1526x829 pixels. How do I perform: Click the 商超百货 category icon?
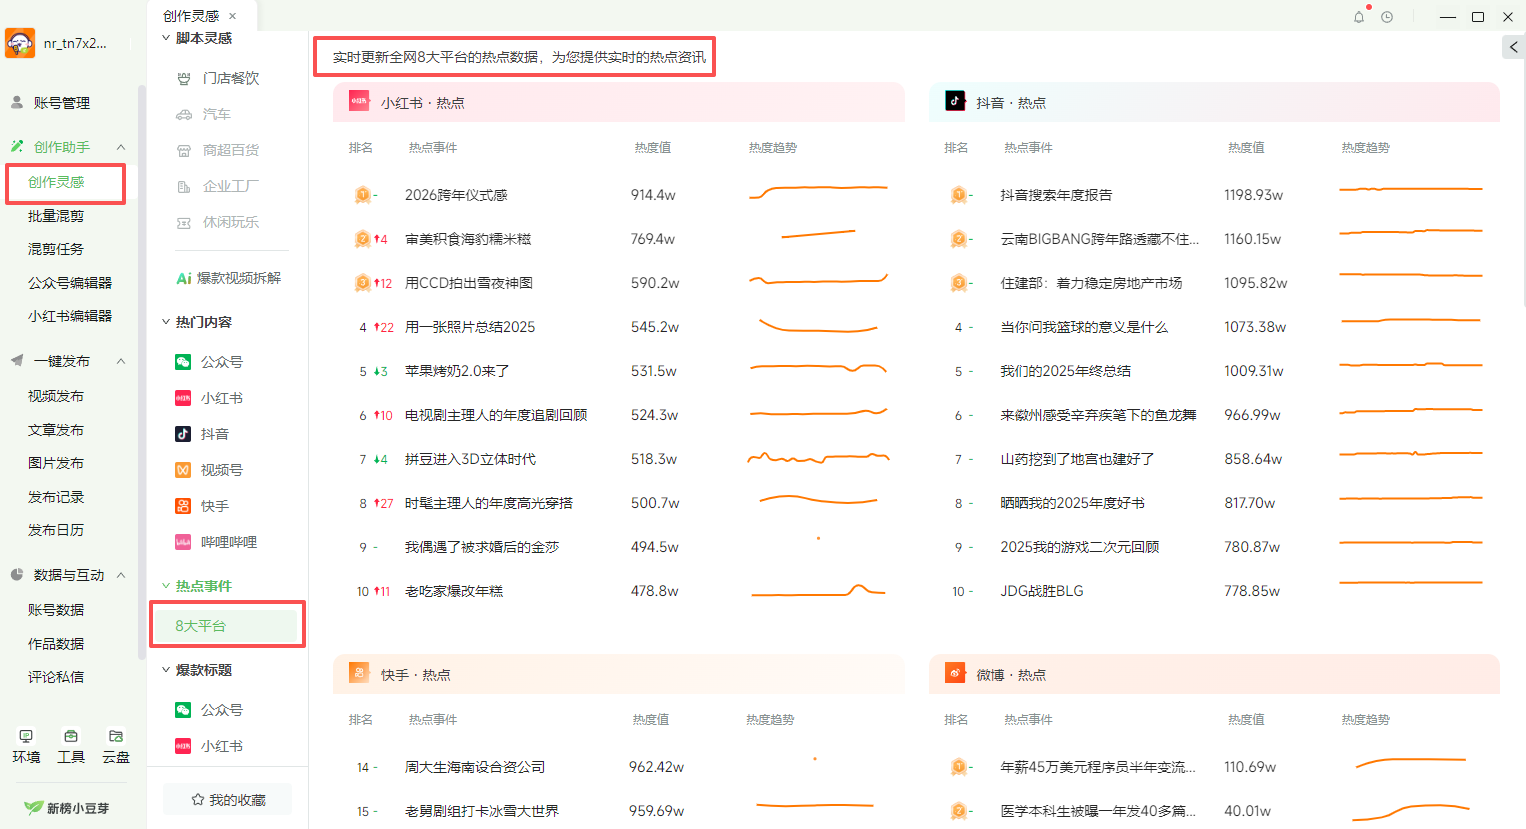pos(184,150)
